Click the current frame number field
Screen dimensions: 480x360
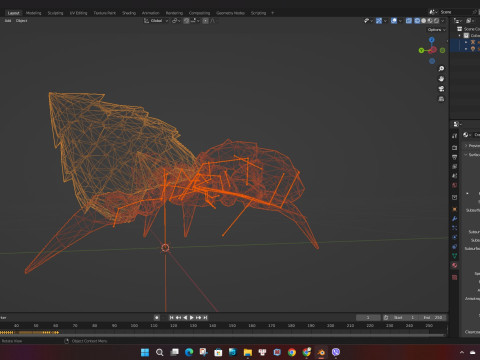pyautogui.click(x=368, y=318)
